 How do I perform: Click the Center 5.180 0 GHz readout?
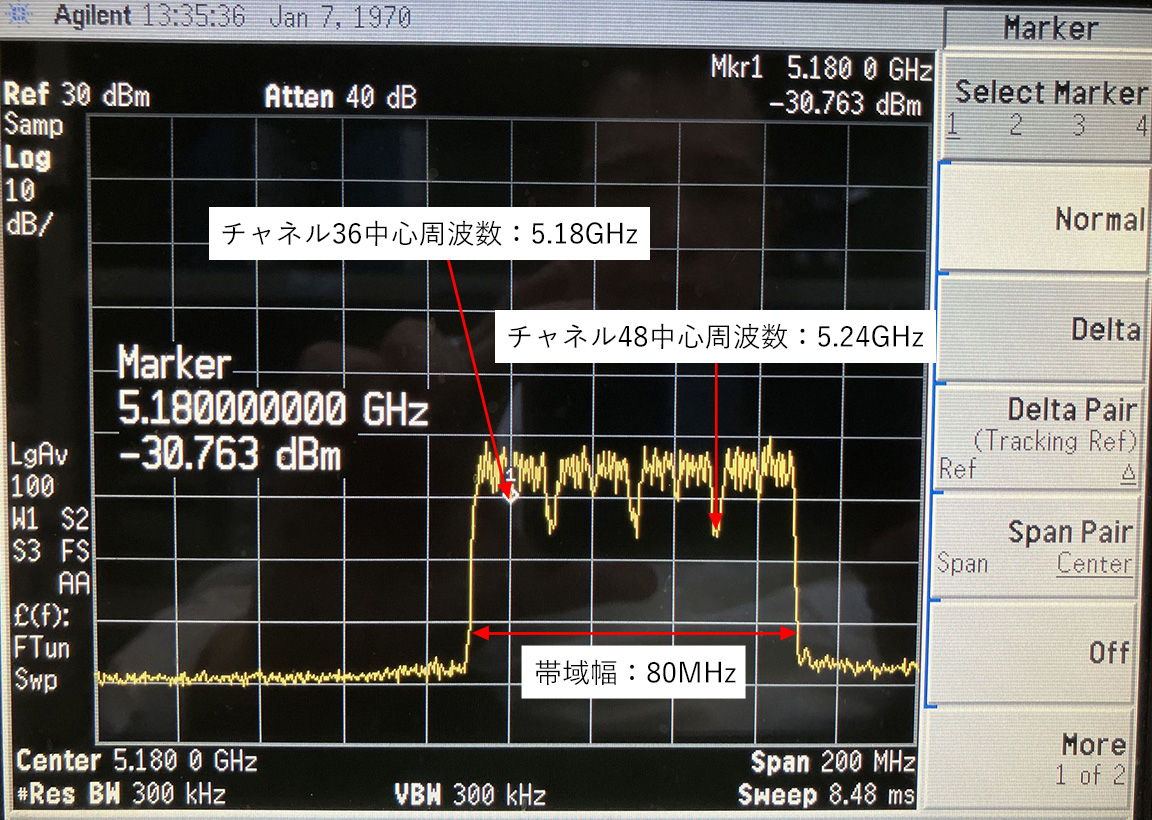137,762
